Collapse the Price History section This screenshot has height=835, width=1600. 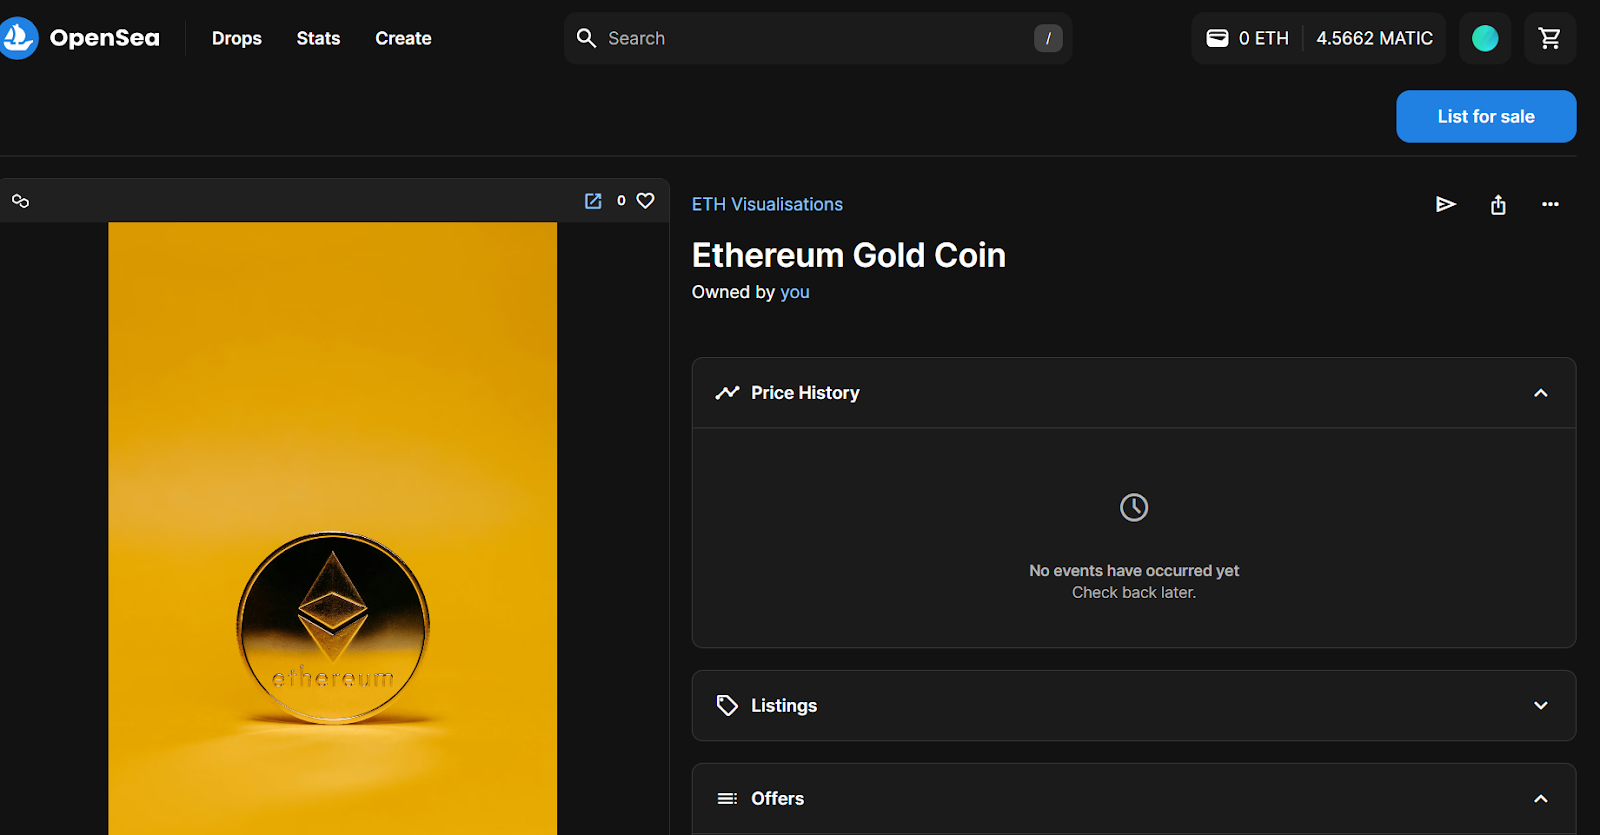(x=1540, y=393)
